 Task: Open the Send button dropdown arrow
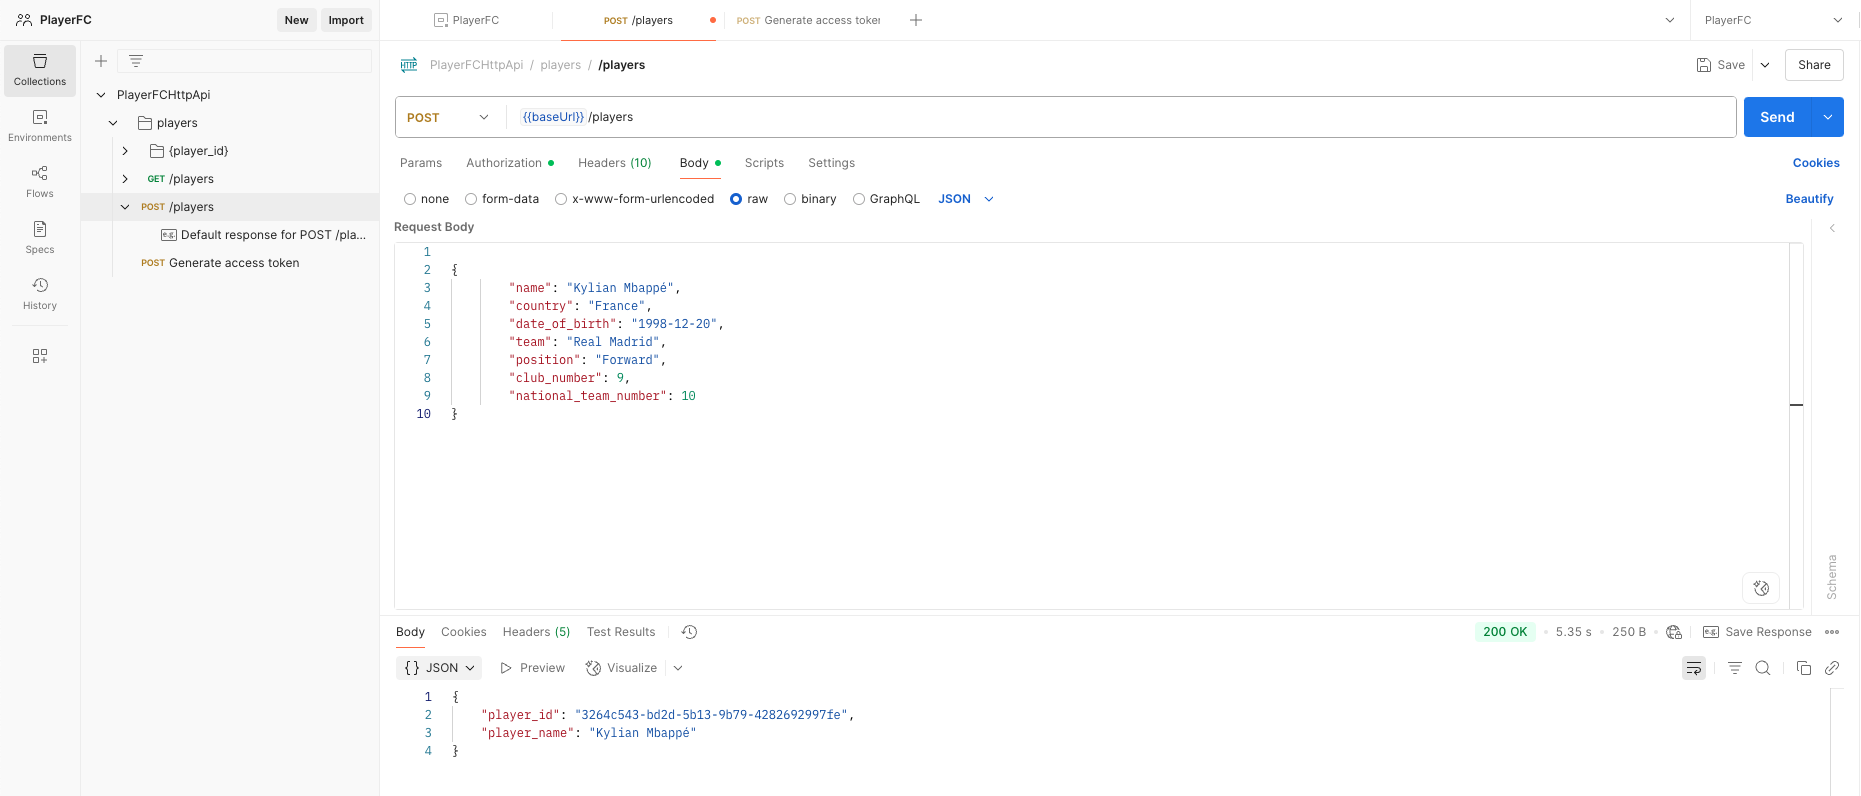[1828, 117]
